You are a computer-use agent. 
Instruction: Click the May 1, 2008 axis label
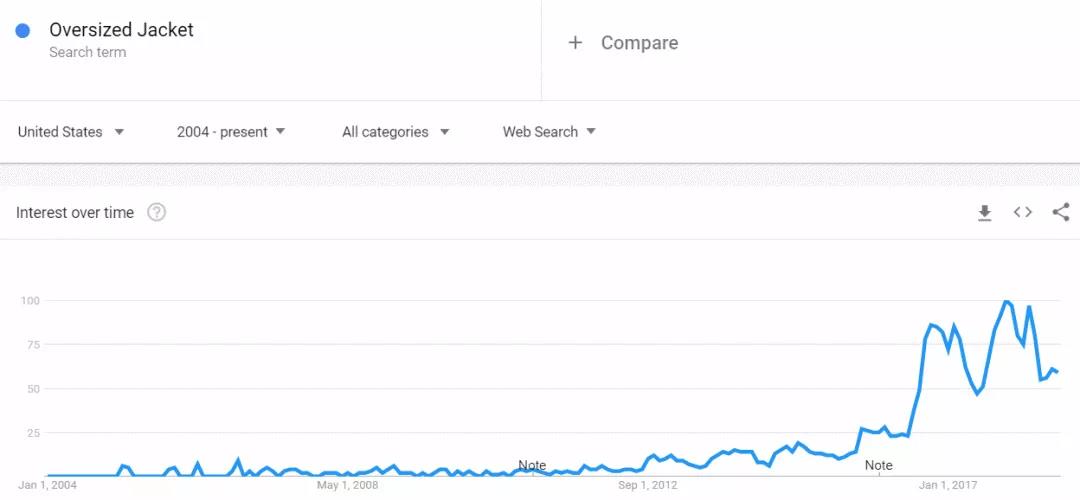pos(347,486)
